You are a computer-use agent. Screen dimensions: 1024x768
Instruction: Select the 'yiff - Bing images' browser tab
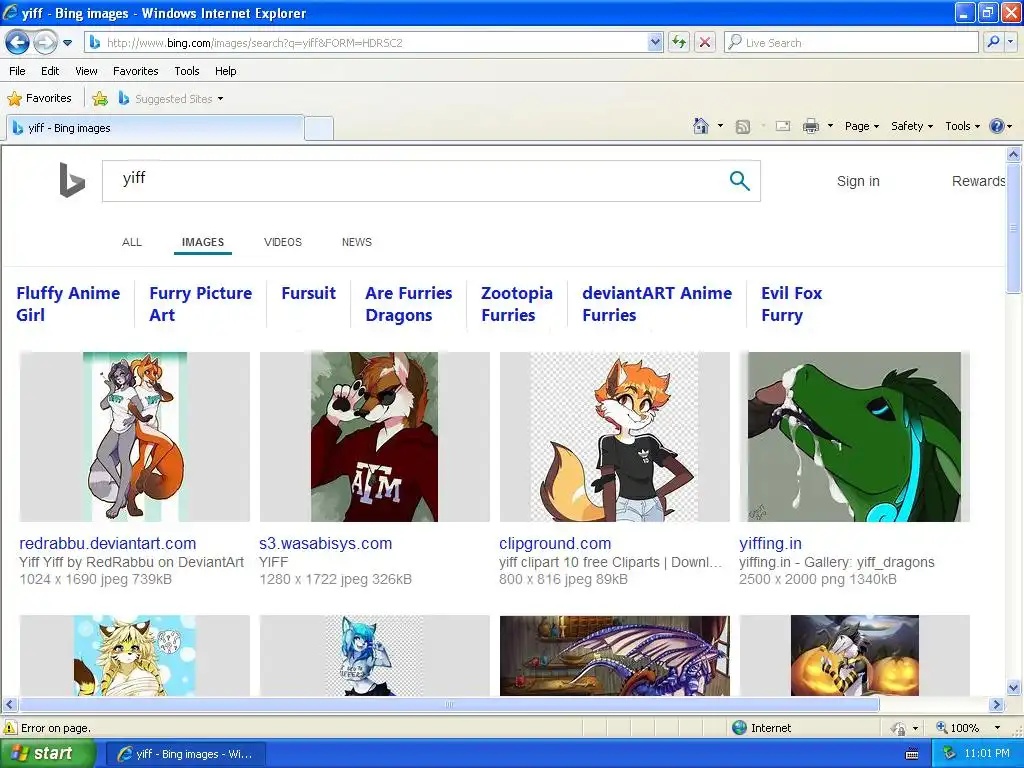pos(155,128)
